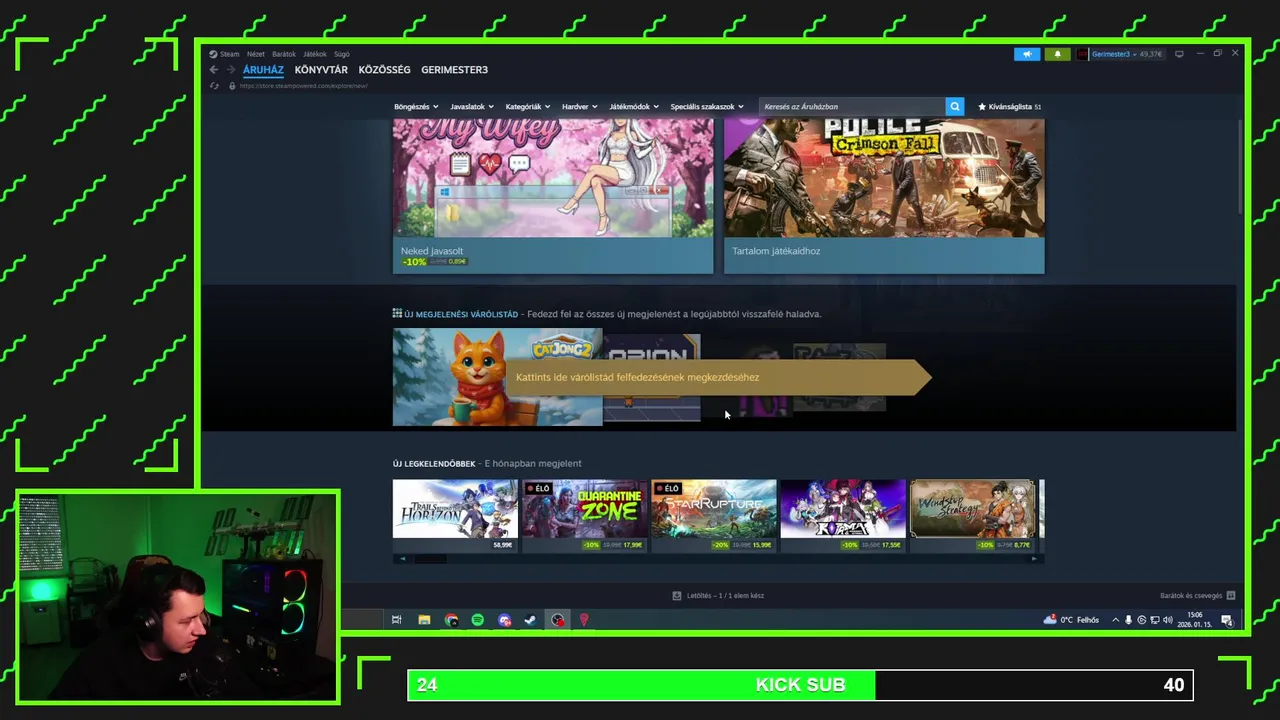Screen dimensions: 1280x720
Task: Switch to the ÁRUHÁZ tab
Action: [x=263, y=70]
